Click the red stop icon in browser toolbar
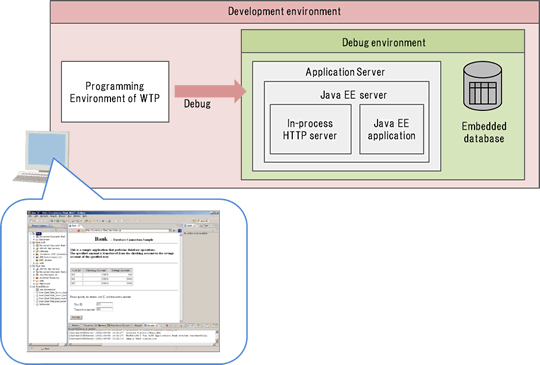Screen dimensions: 540x365 click(79, 231)
